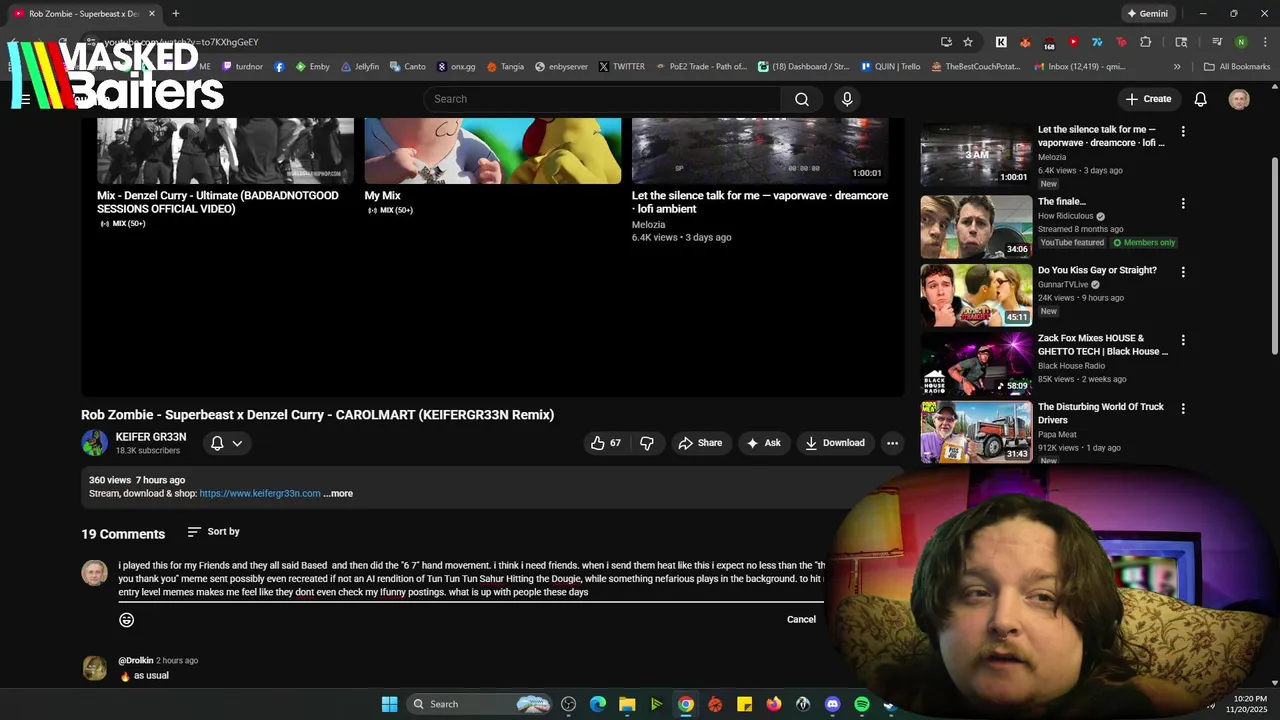Image resolution: width=1280 pixels, height=720 pixels.
Task: Dislike the video with thumbs down
Action: (x=647, y=443)
